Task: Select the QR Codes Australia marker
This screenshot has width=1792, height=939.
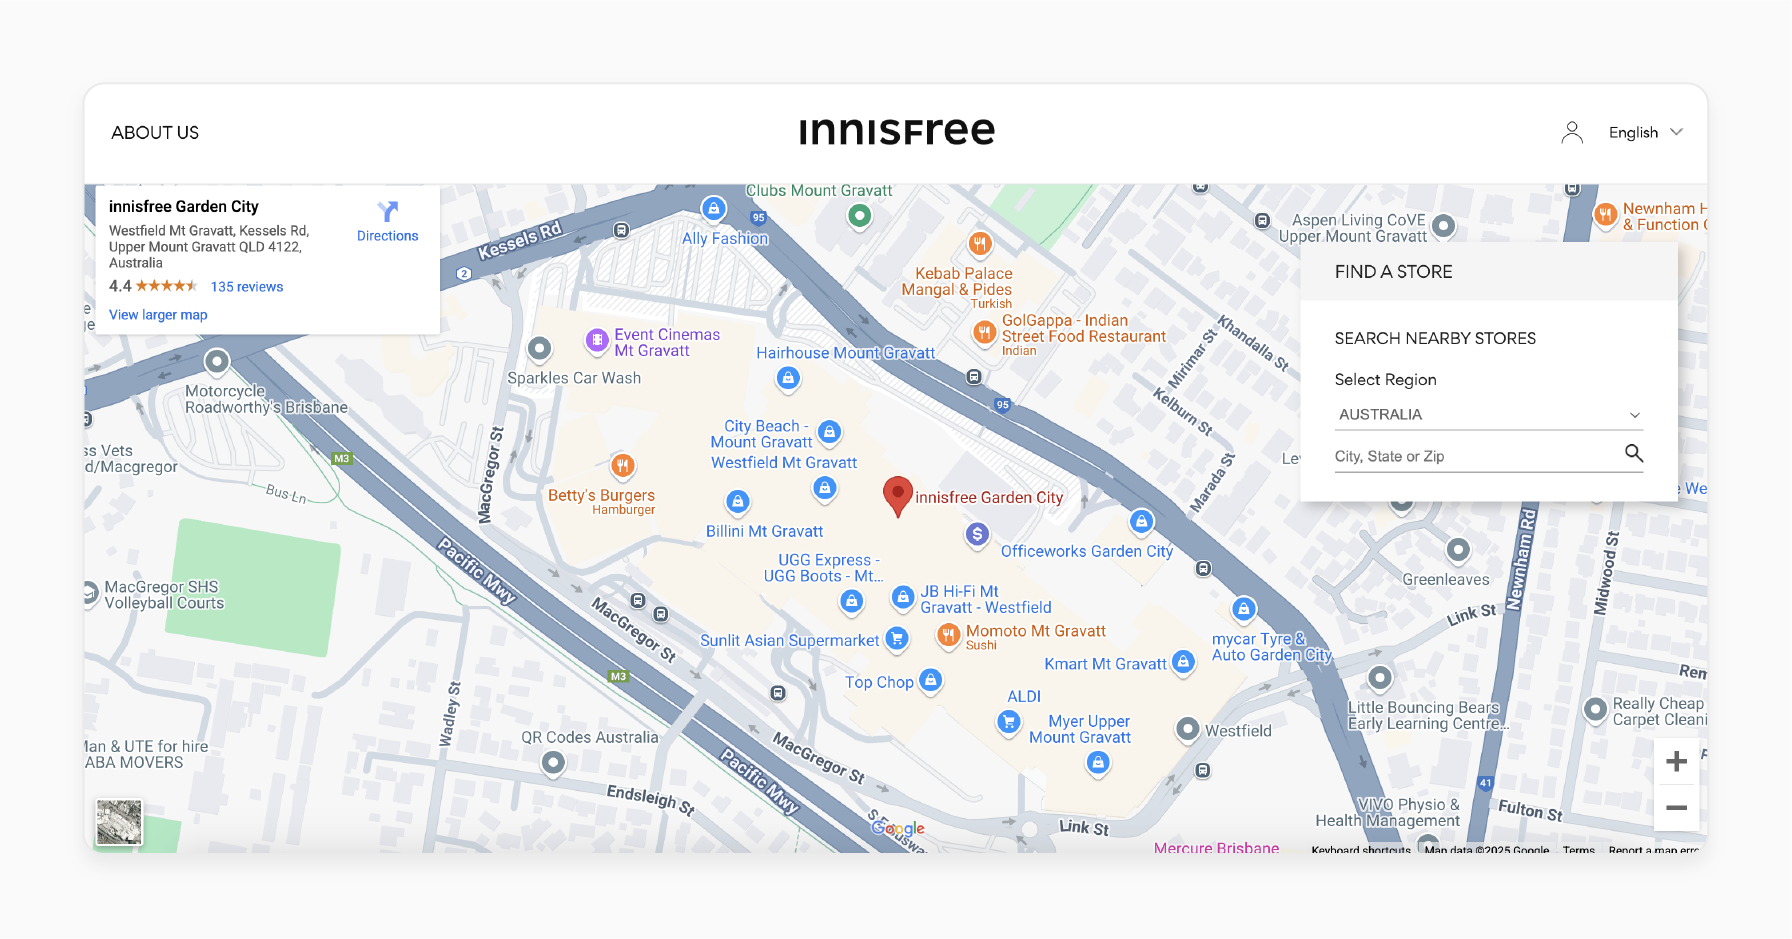Action: pyautogui.click(x=553, y=763)
